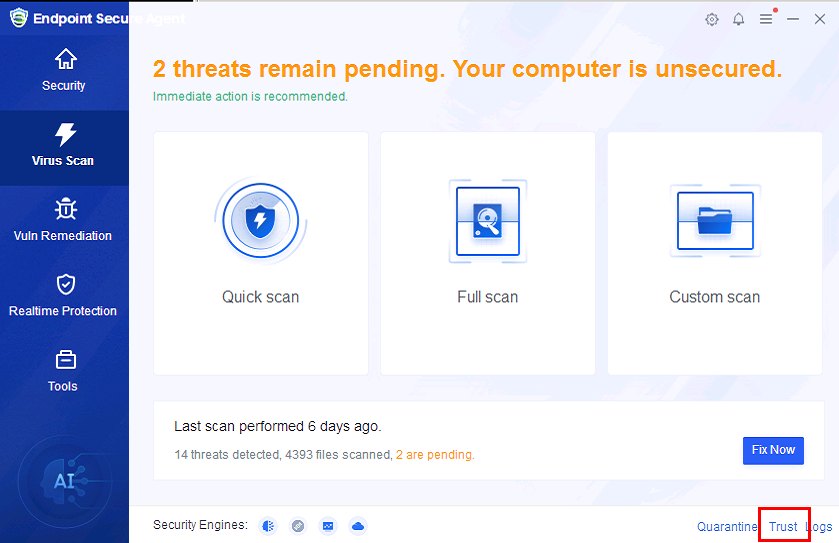Select the Virus Scan sidebar tab

[x=64, y=146]
